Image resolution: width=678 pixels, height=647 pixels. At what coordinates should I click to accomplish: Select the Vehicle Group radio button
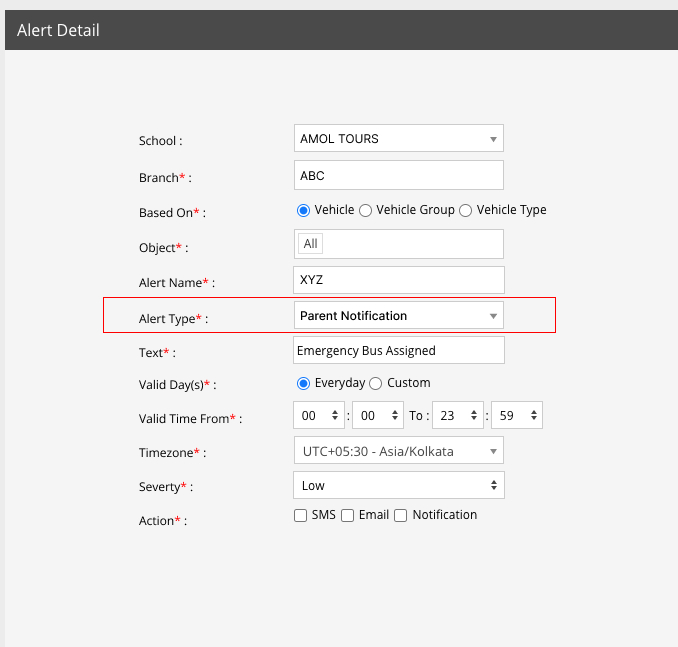pyautogui.click(x=366, y=210)
